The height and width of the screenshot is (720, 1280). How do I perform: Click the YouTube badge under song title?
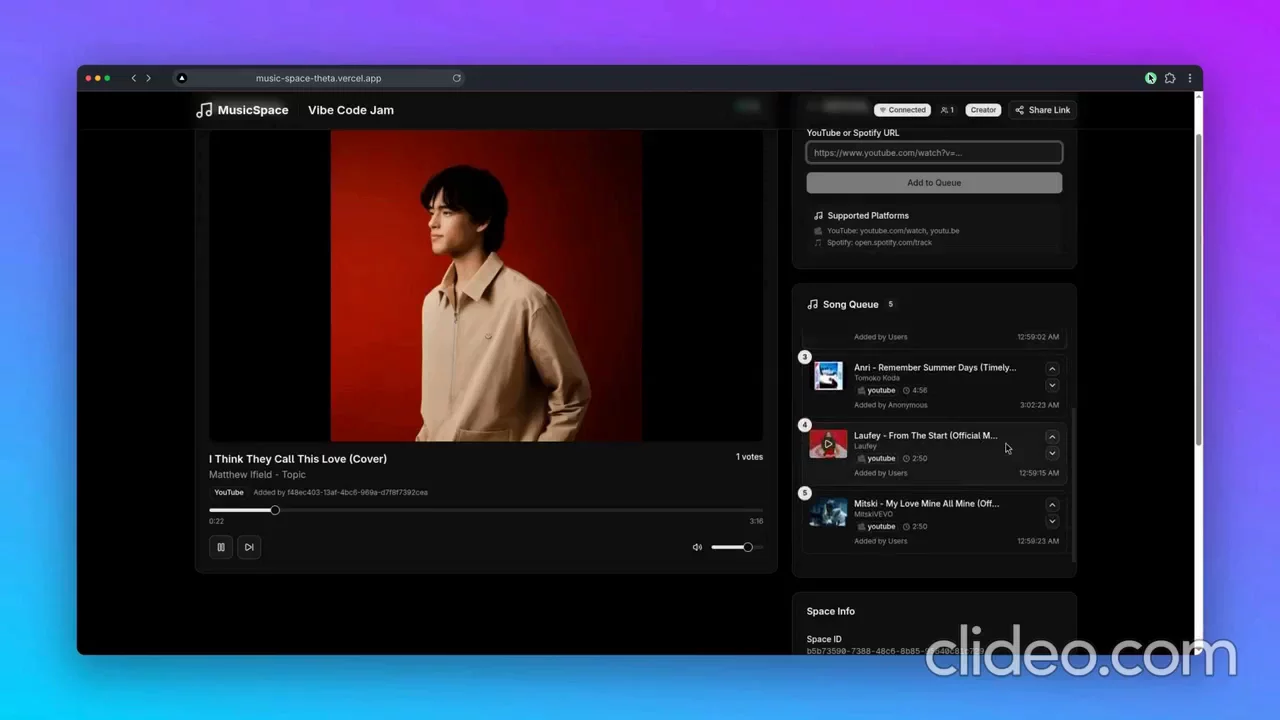(x=229, y=492)
